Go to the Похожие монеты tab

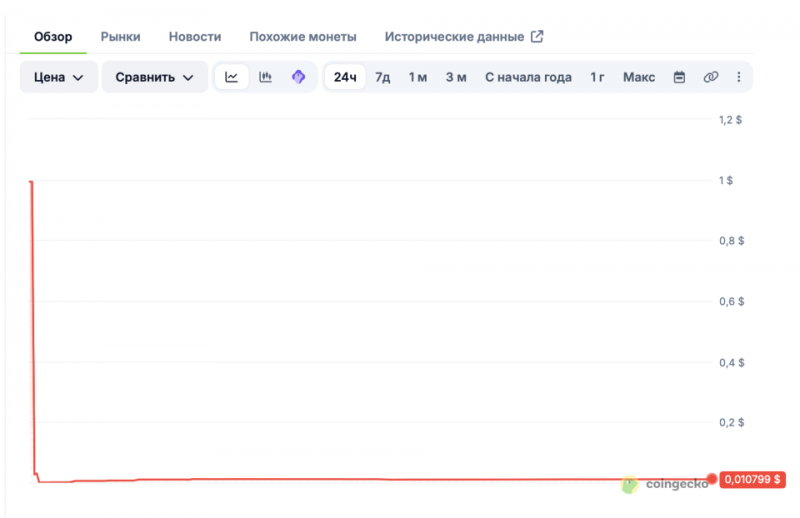pyautogui.click(x=303, y=37)
